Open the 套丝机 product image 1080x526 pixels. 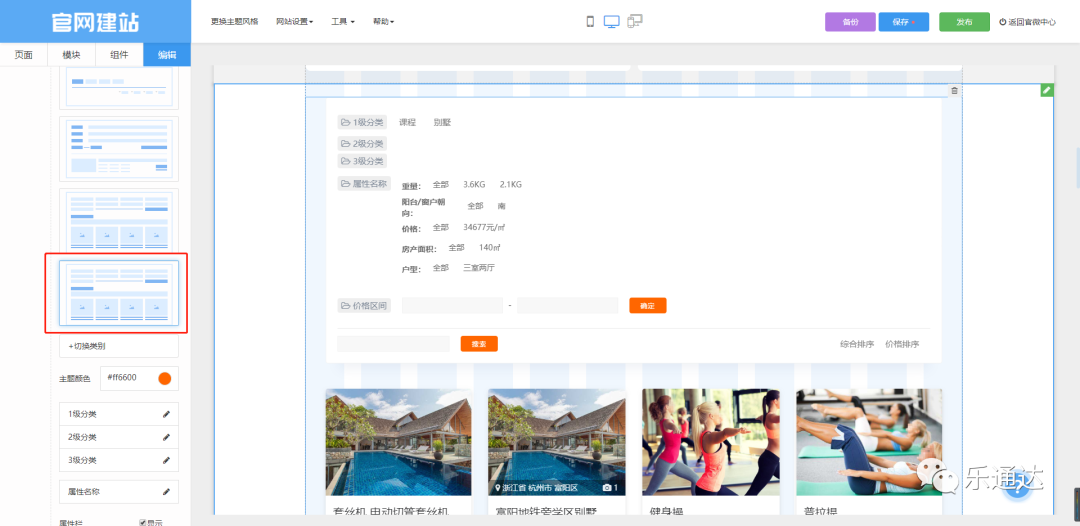(x=399, y=442)
